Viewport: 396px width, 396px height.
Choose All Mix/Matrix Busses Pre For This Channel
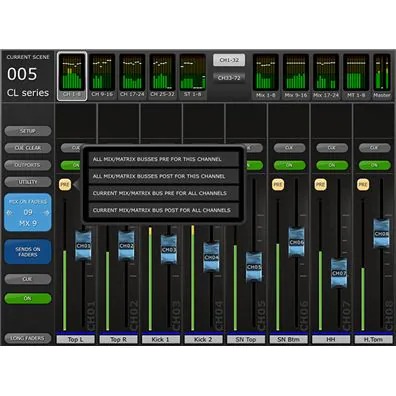(164, 159)
